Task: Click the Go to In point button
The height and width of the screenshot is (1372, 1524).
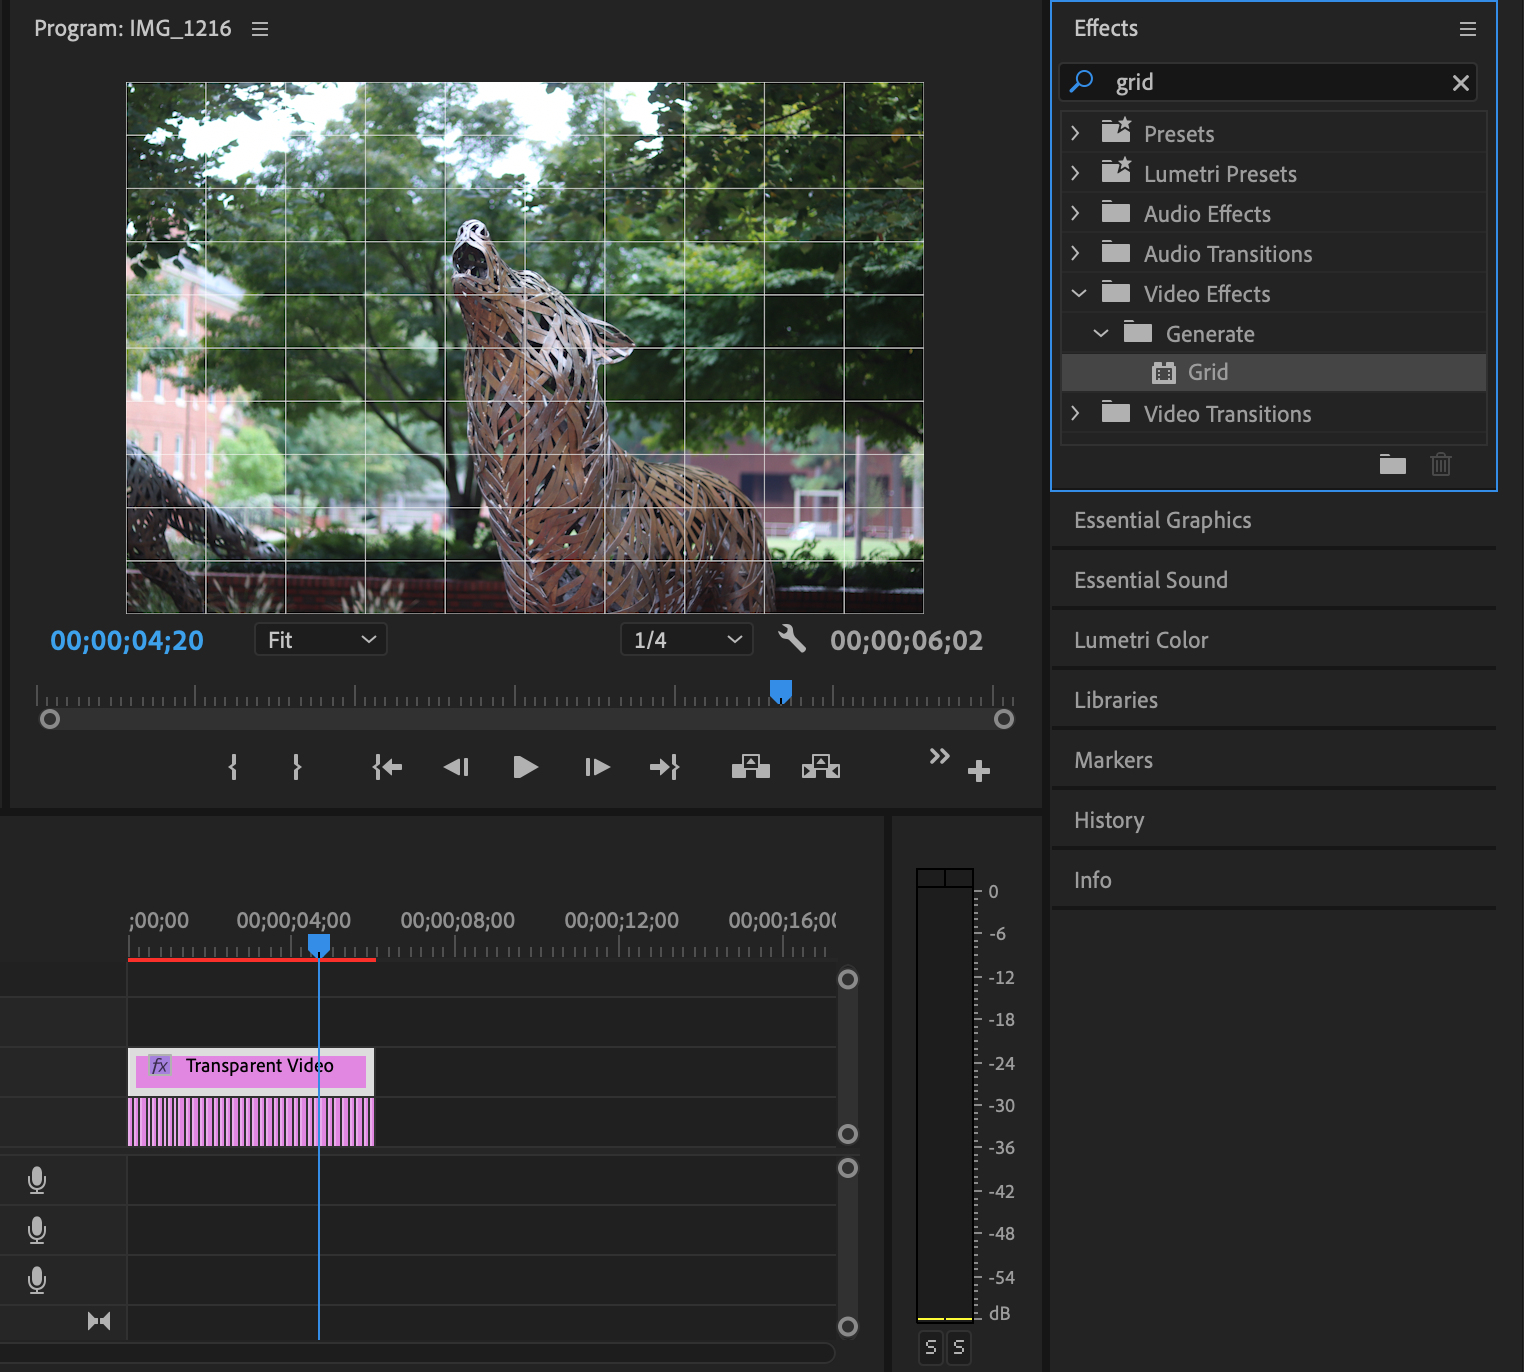Action: 387,767
